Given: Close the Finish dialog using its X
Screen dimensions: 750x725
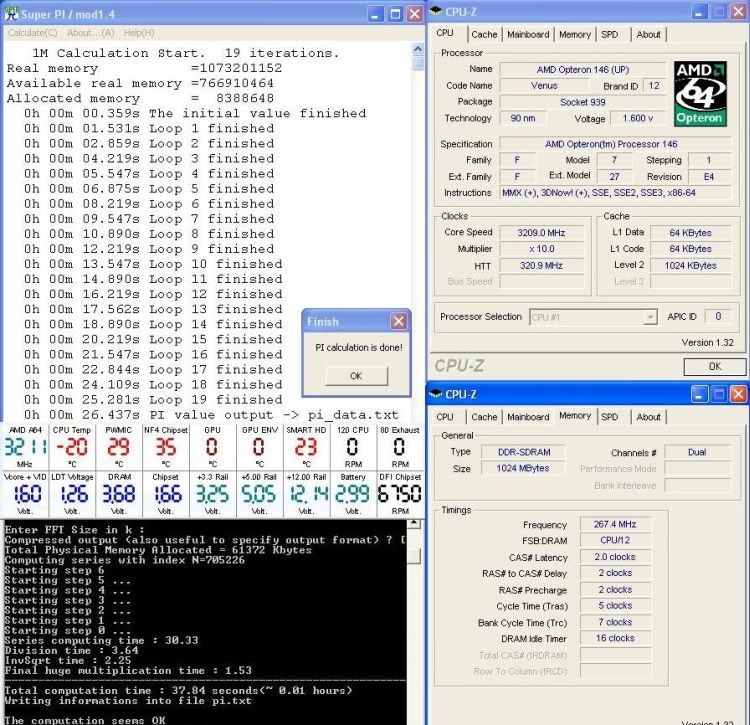Looking at the screenshot, I should point(398,322).
